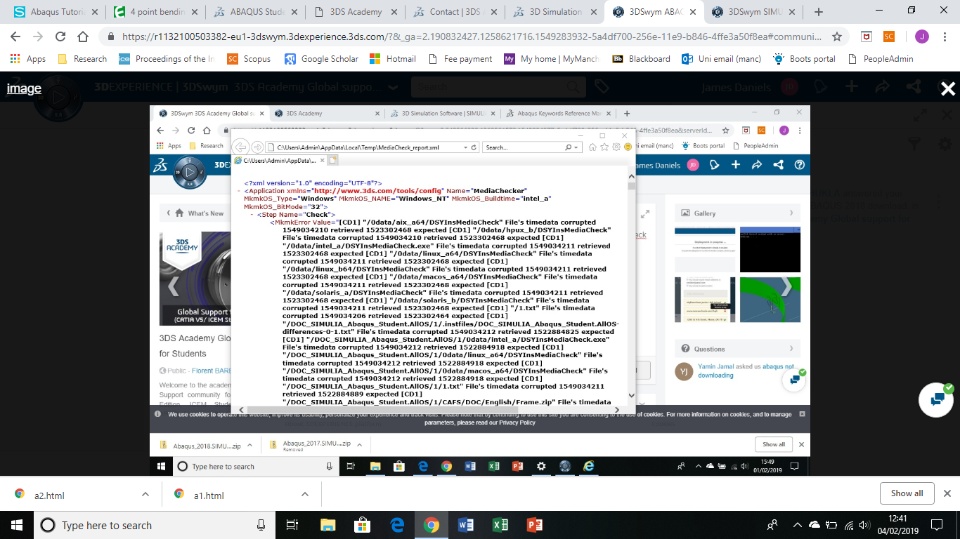Open a new Chrome tab
Screen dimensions: 960x539
[819, 12]
